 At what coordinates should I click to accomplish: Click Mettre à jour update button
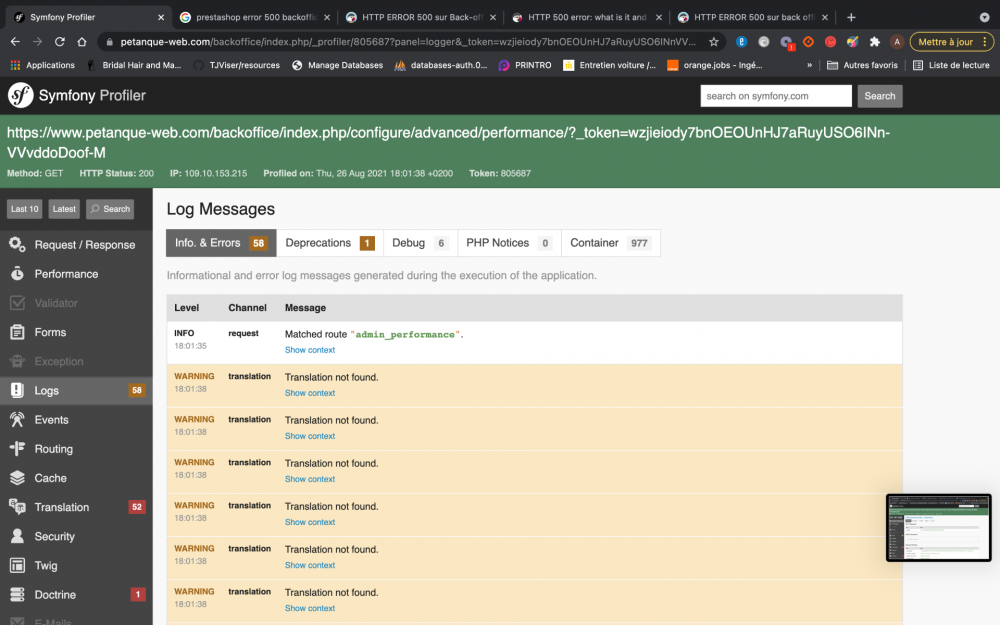click(946, 42)
